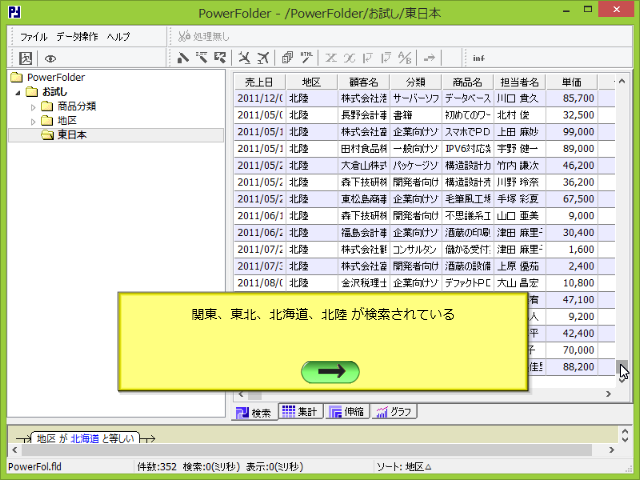This screenshot has width=640, height=480.
Task: Click the table's horizontal scroll right arrow
Action: [609, 394]
